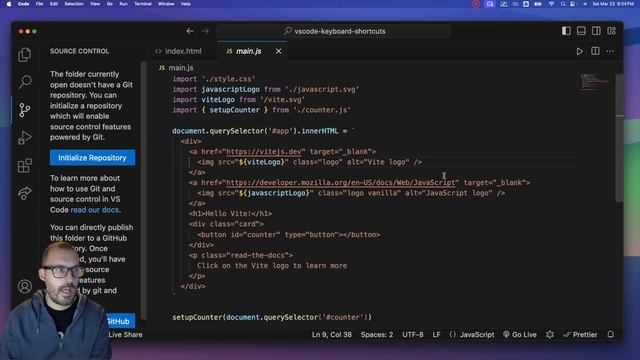
Task: Open the developer.mozilla.org JavaScript link in code
Action: tap(340, 182)
